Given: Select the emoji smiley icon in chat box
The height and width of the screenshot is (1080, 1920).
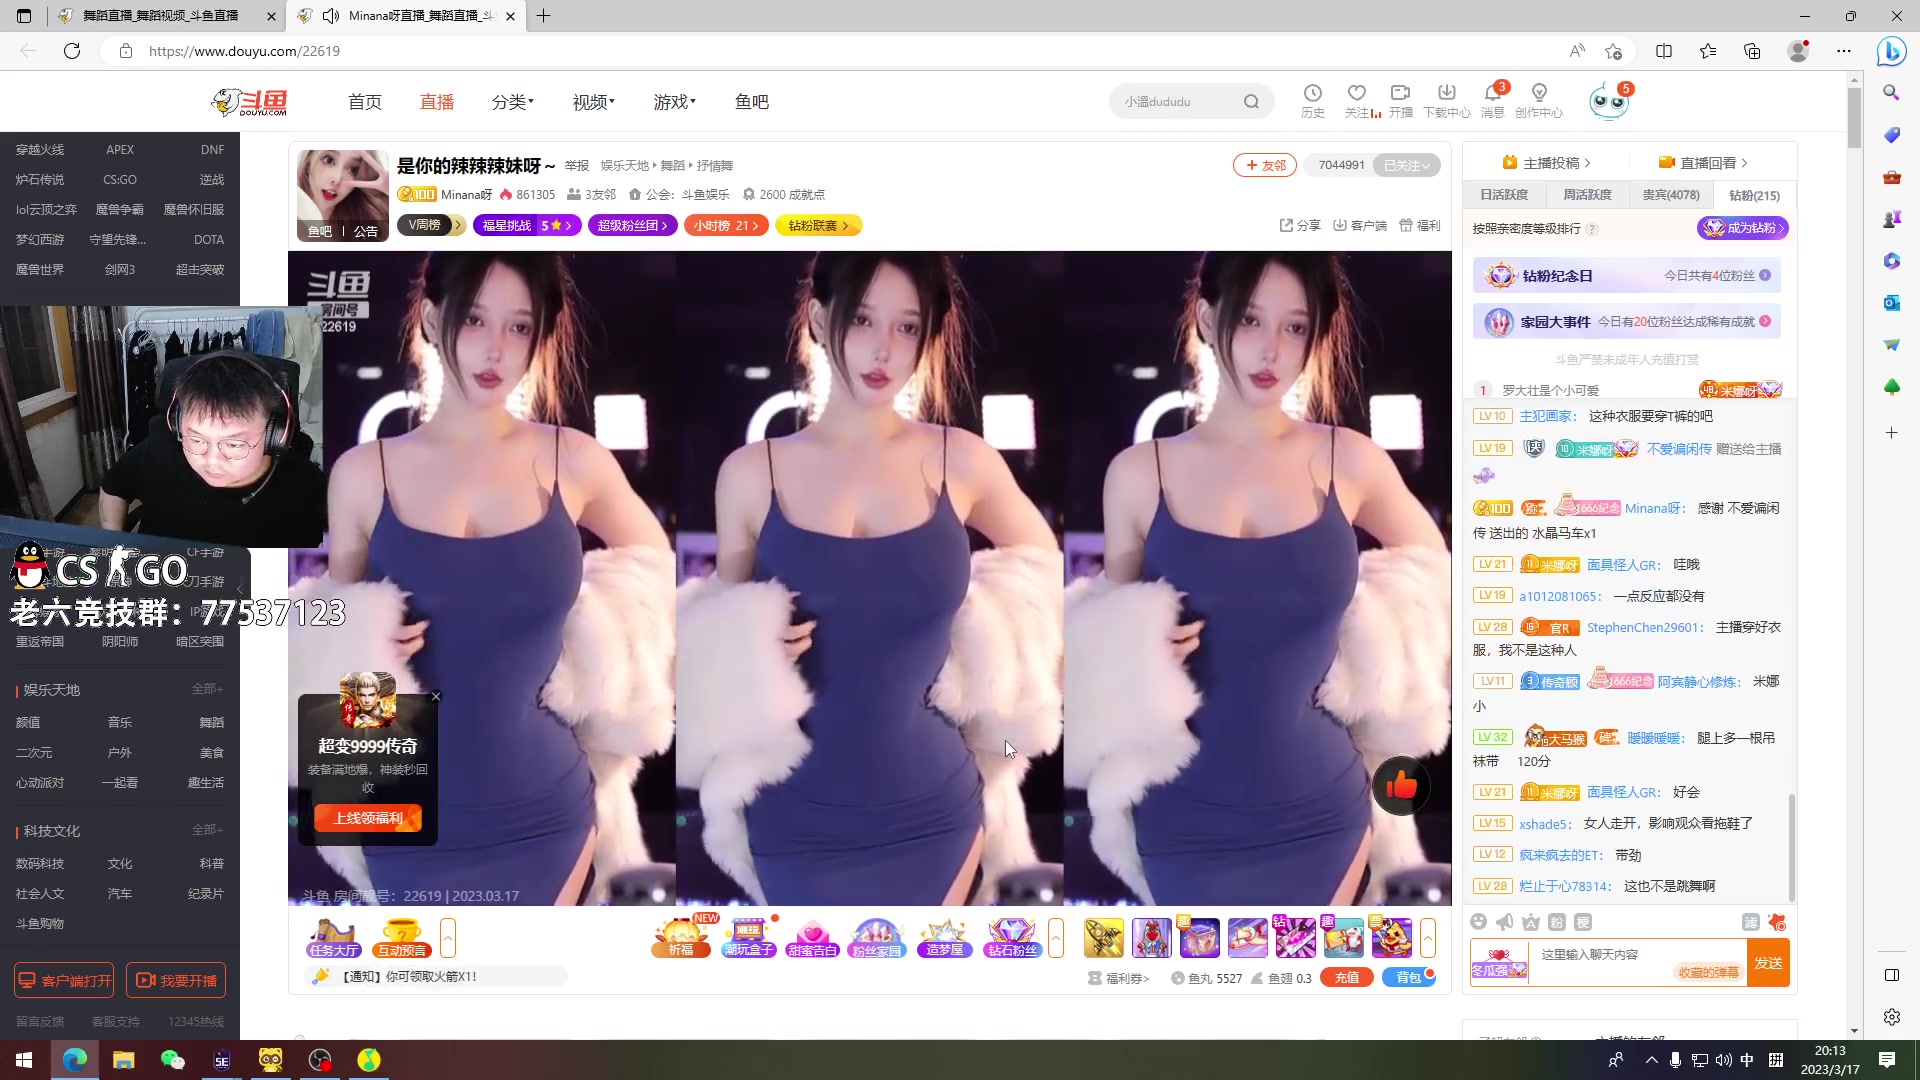Looking at the screenshot, I should [1479, 922].
